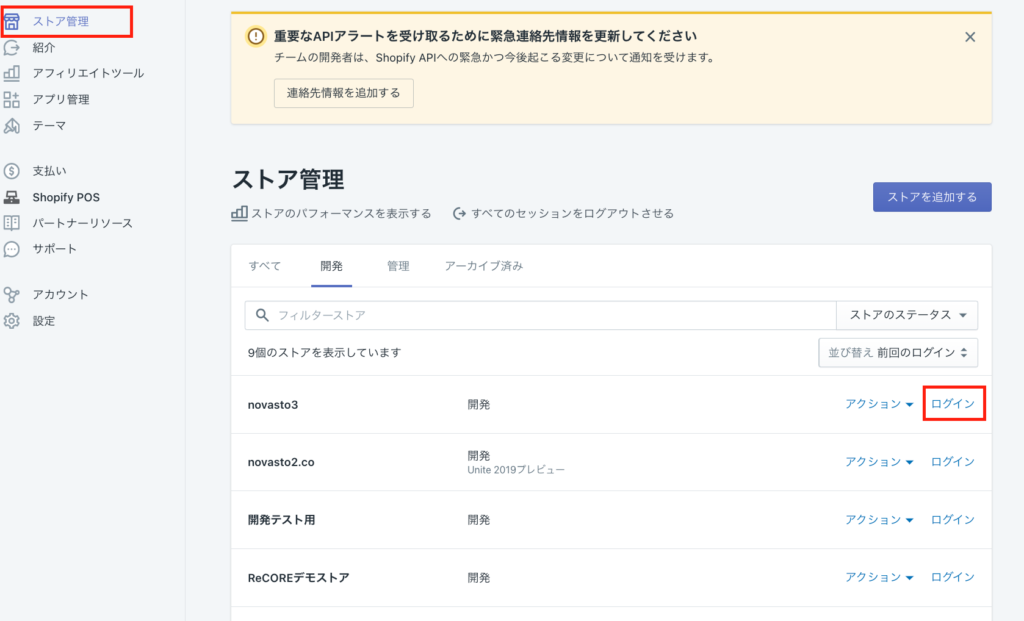Open the Shopify POS icon in sidebar
1024x621 pixels.
12,197
